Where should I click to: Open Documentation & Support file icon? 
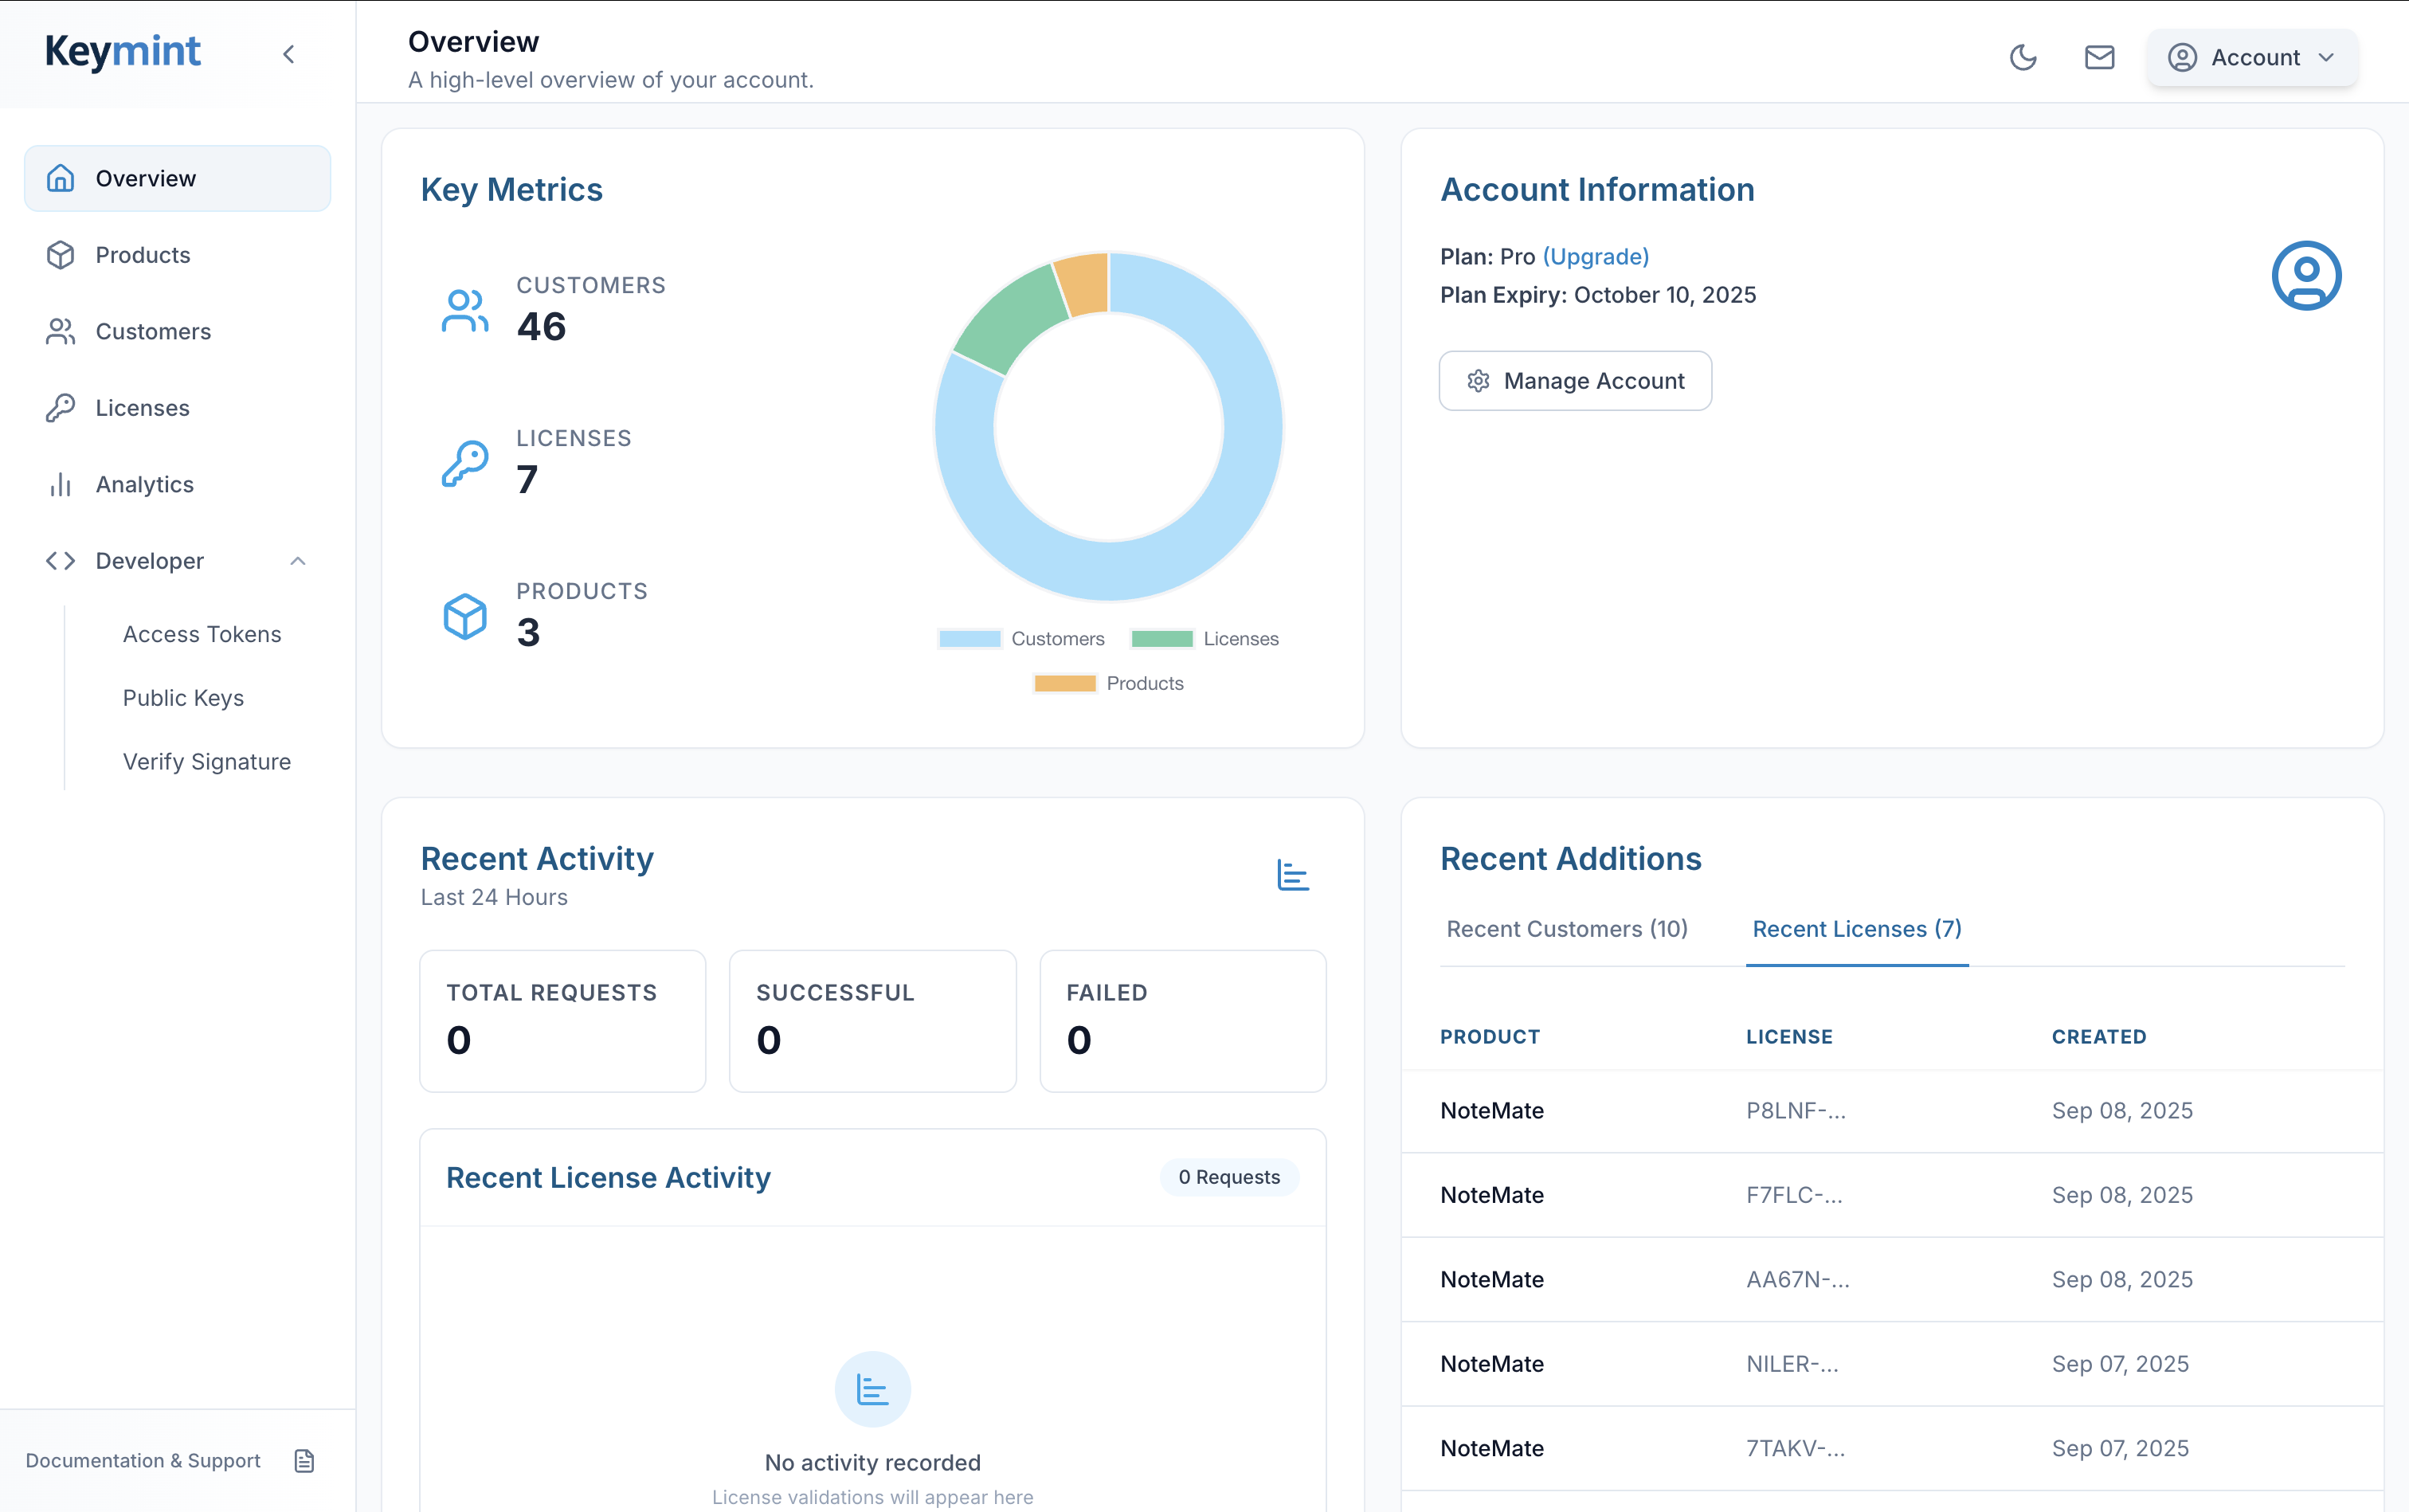point(304,1461)
